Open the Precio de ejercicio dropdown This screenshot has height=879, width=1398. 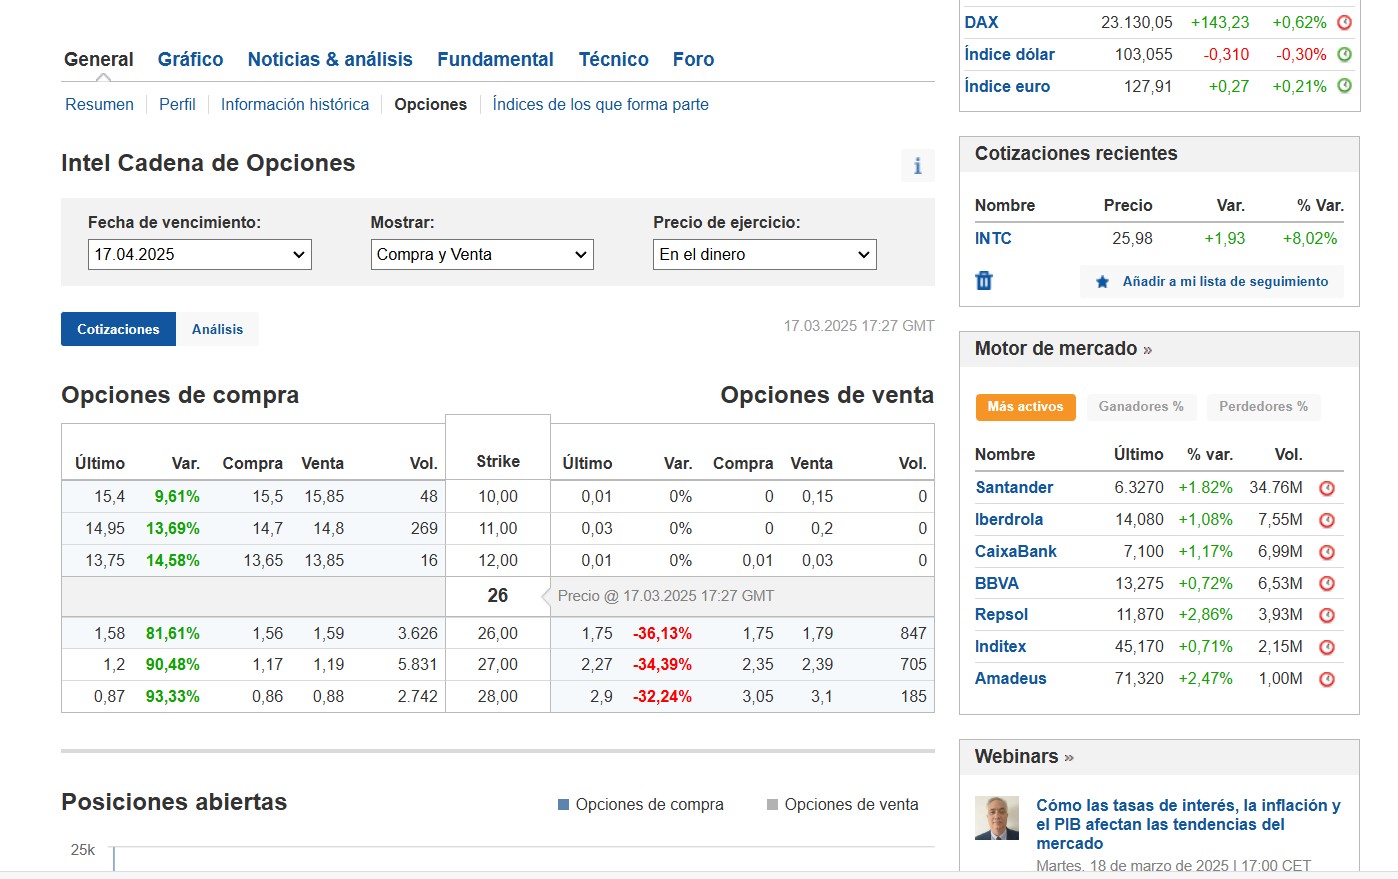(765, 254)
